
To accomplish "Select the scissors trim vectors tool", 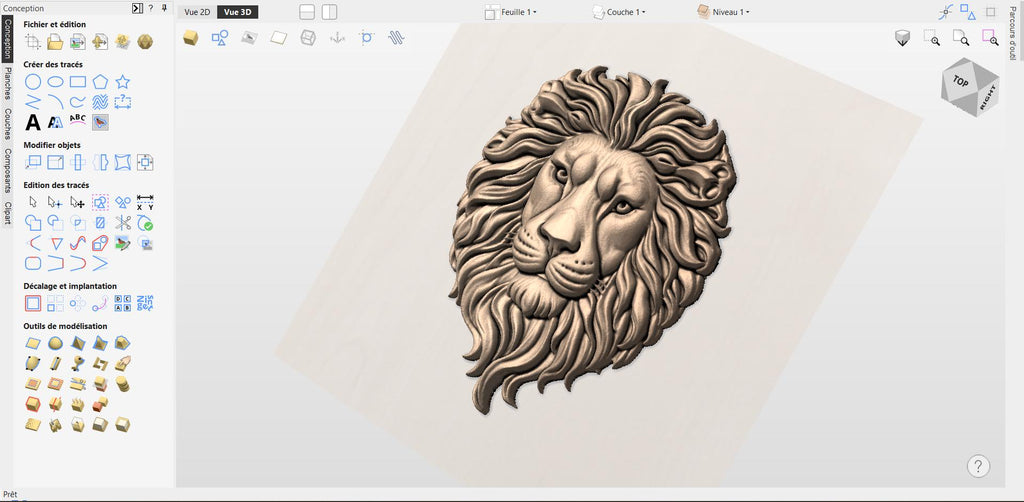I will pyautogui.click(x=123, y=223).
